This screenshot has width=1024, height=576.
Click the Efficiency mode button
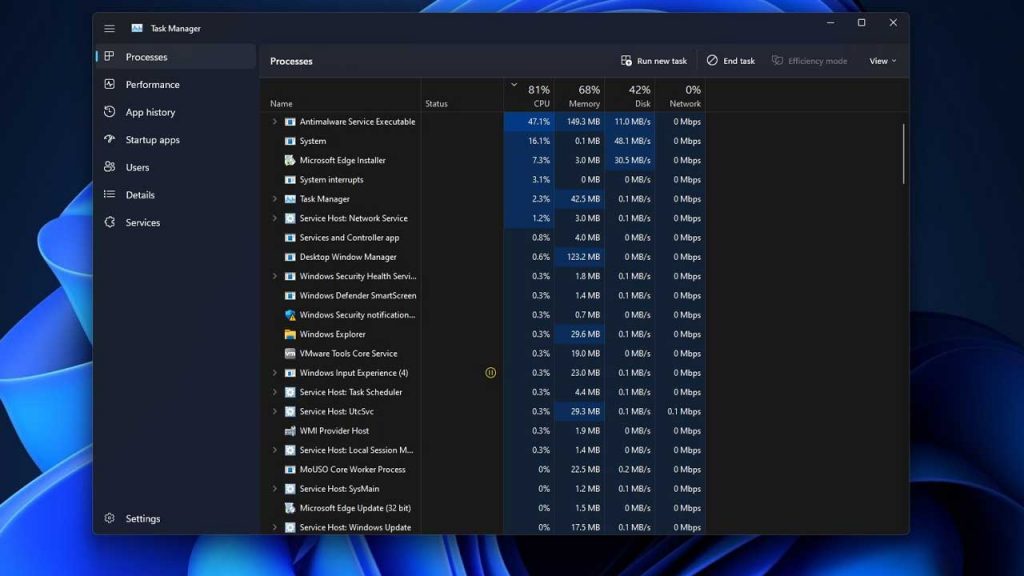click(x=810, y=61)
